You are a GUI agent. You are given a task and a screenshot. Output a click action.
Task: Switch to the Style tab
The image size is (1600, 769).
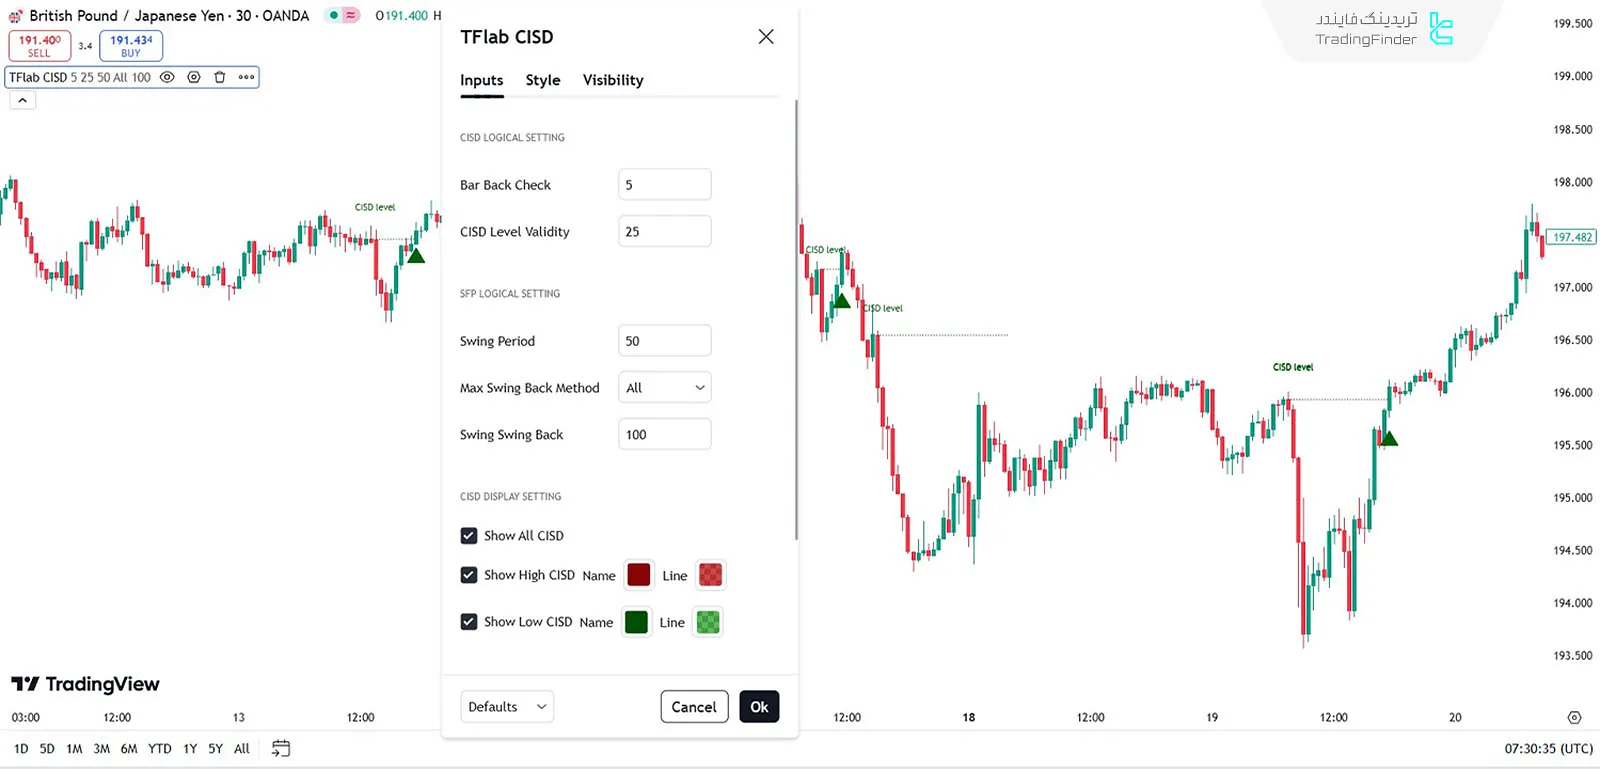pyautogui.click(x=543, y=80)
